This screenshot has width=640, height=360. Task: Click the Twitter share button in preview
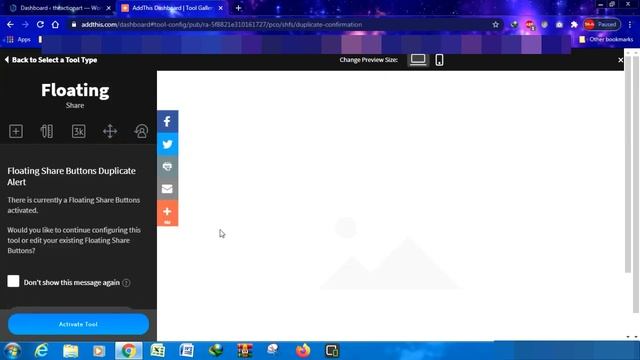[167, 144]
